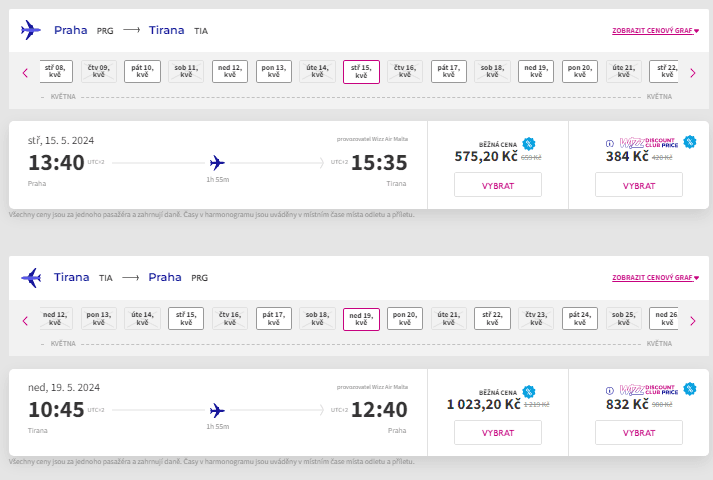Screen dimensions: 713x480
Task: Click the outbound next dates arrow
Action: (693, 73)
